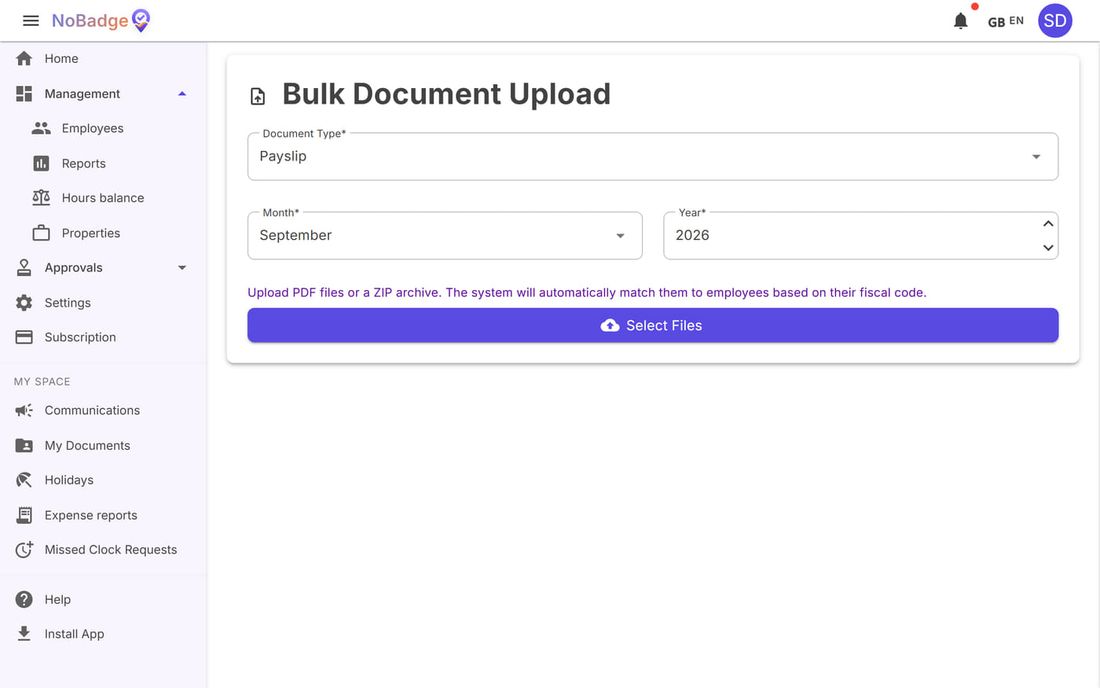Click the Holidays umbrella icon

24,480
